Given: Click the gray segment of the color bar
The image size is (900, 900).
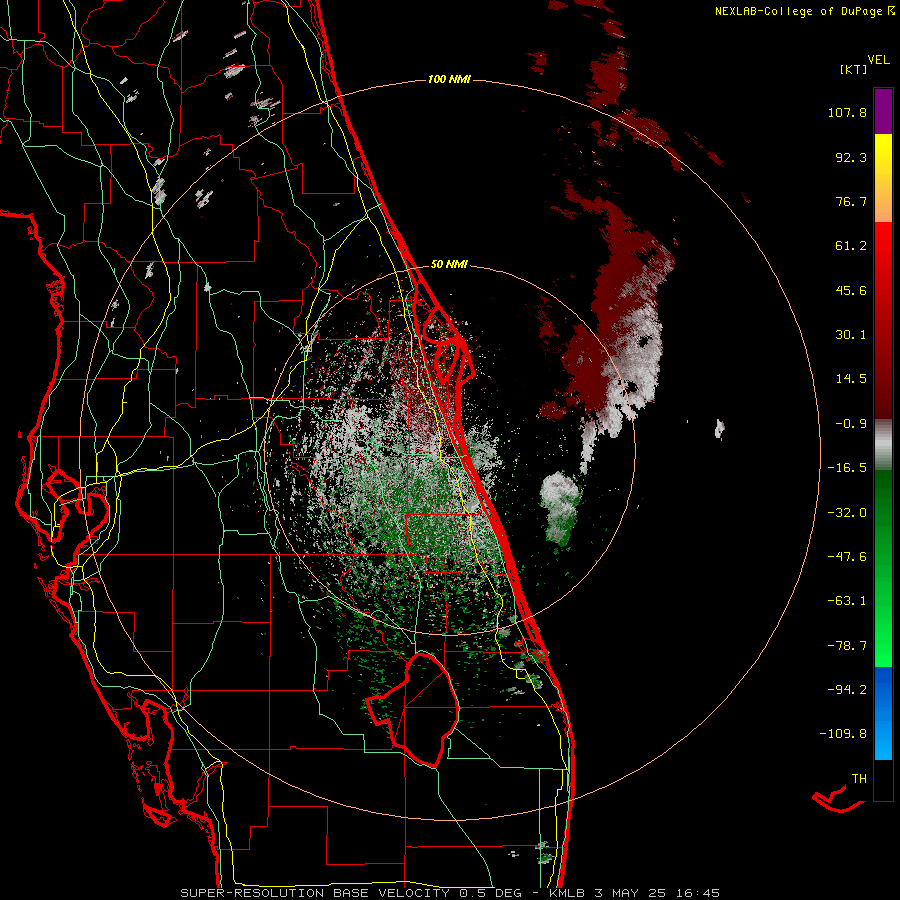Looking at the screenshot, I should click(883, 442).
